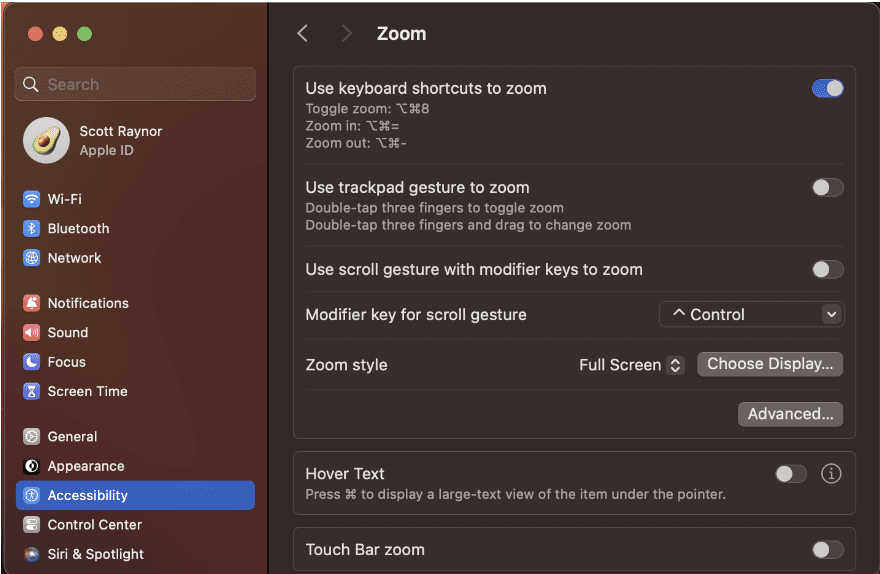
Task: Click the Choose Display button
Action: pyautogui.click(x=769, y=364)
